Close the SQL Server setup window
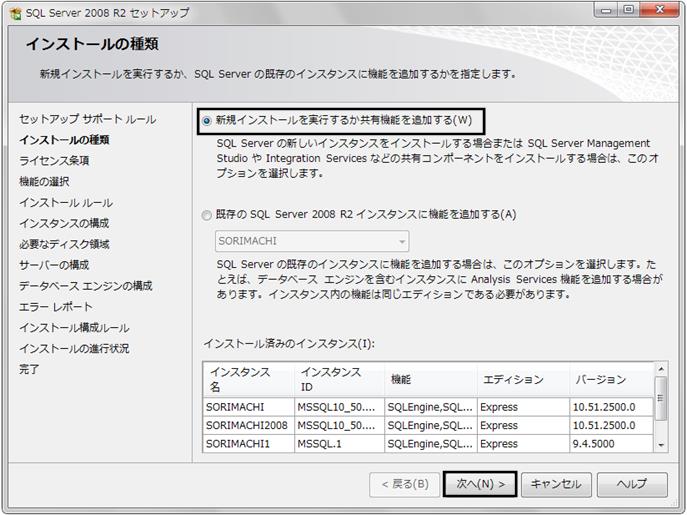This screenshot has height=515, width=687. coord(660,10)
